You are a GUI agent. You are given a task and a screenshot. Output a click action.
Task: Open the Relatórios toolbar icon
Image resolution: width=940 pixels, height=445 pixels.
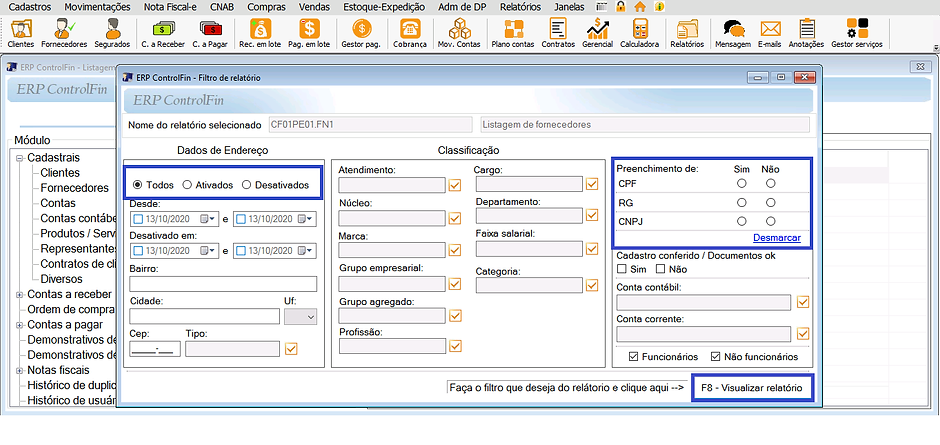point(687,33)
